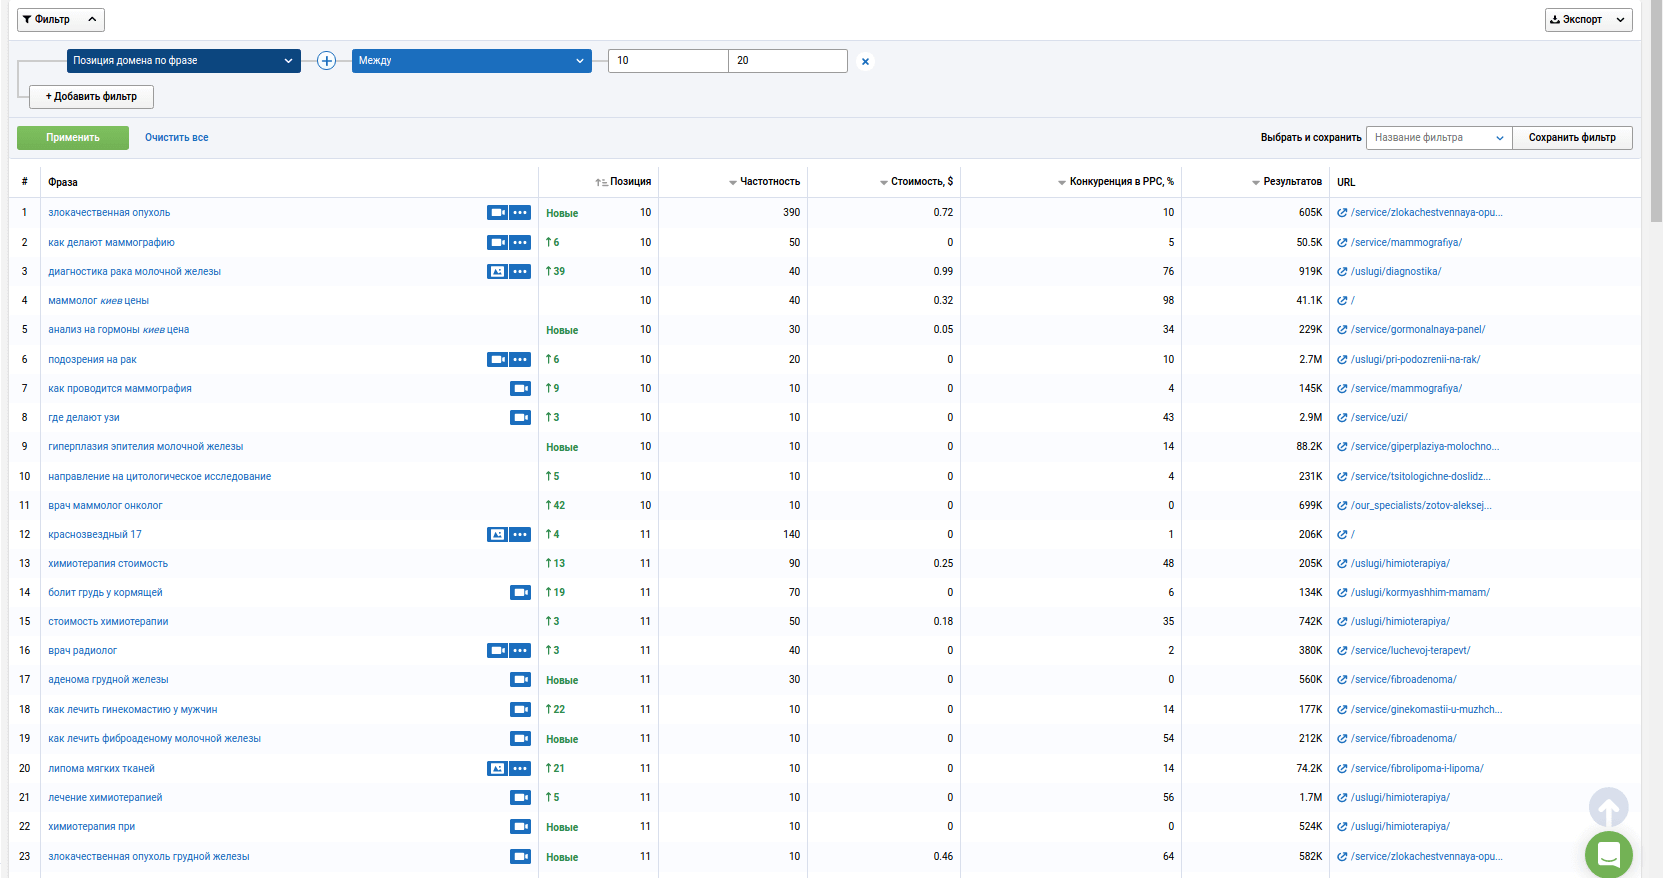The width and height of the screenshot is (1663, 878).
Task: Click image icon for 'диагностика рака молочной железы'
Action: [497, 272]
